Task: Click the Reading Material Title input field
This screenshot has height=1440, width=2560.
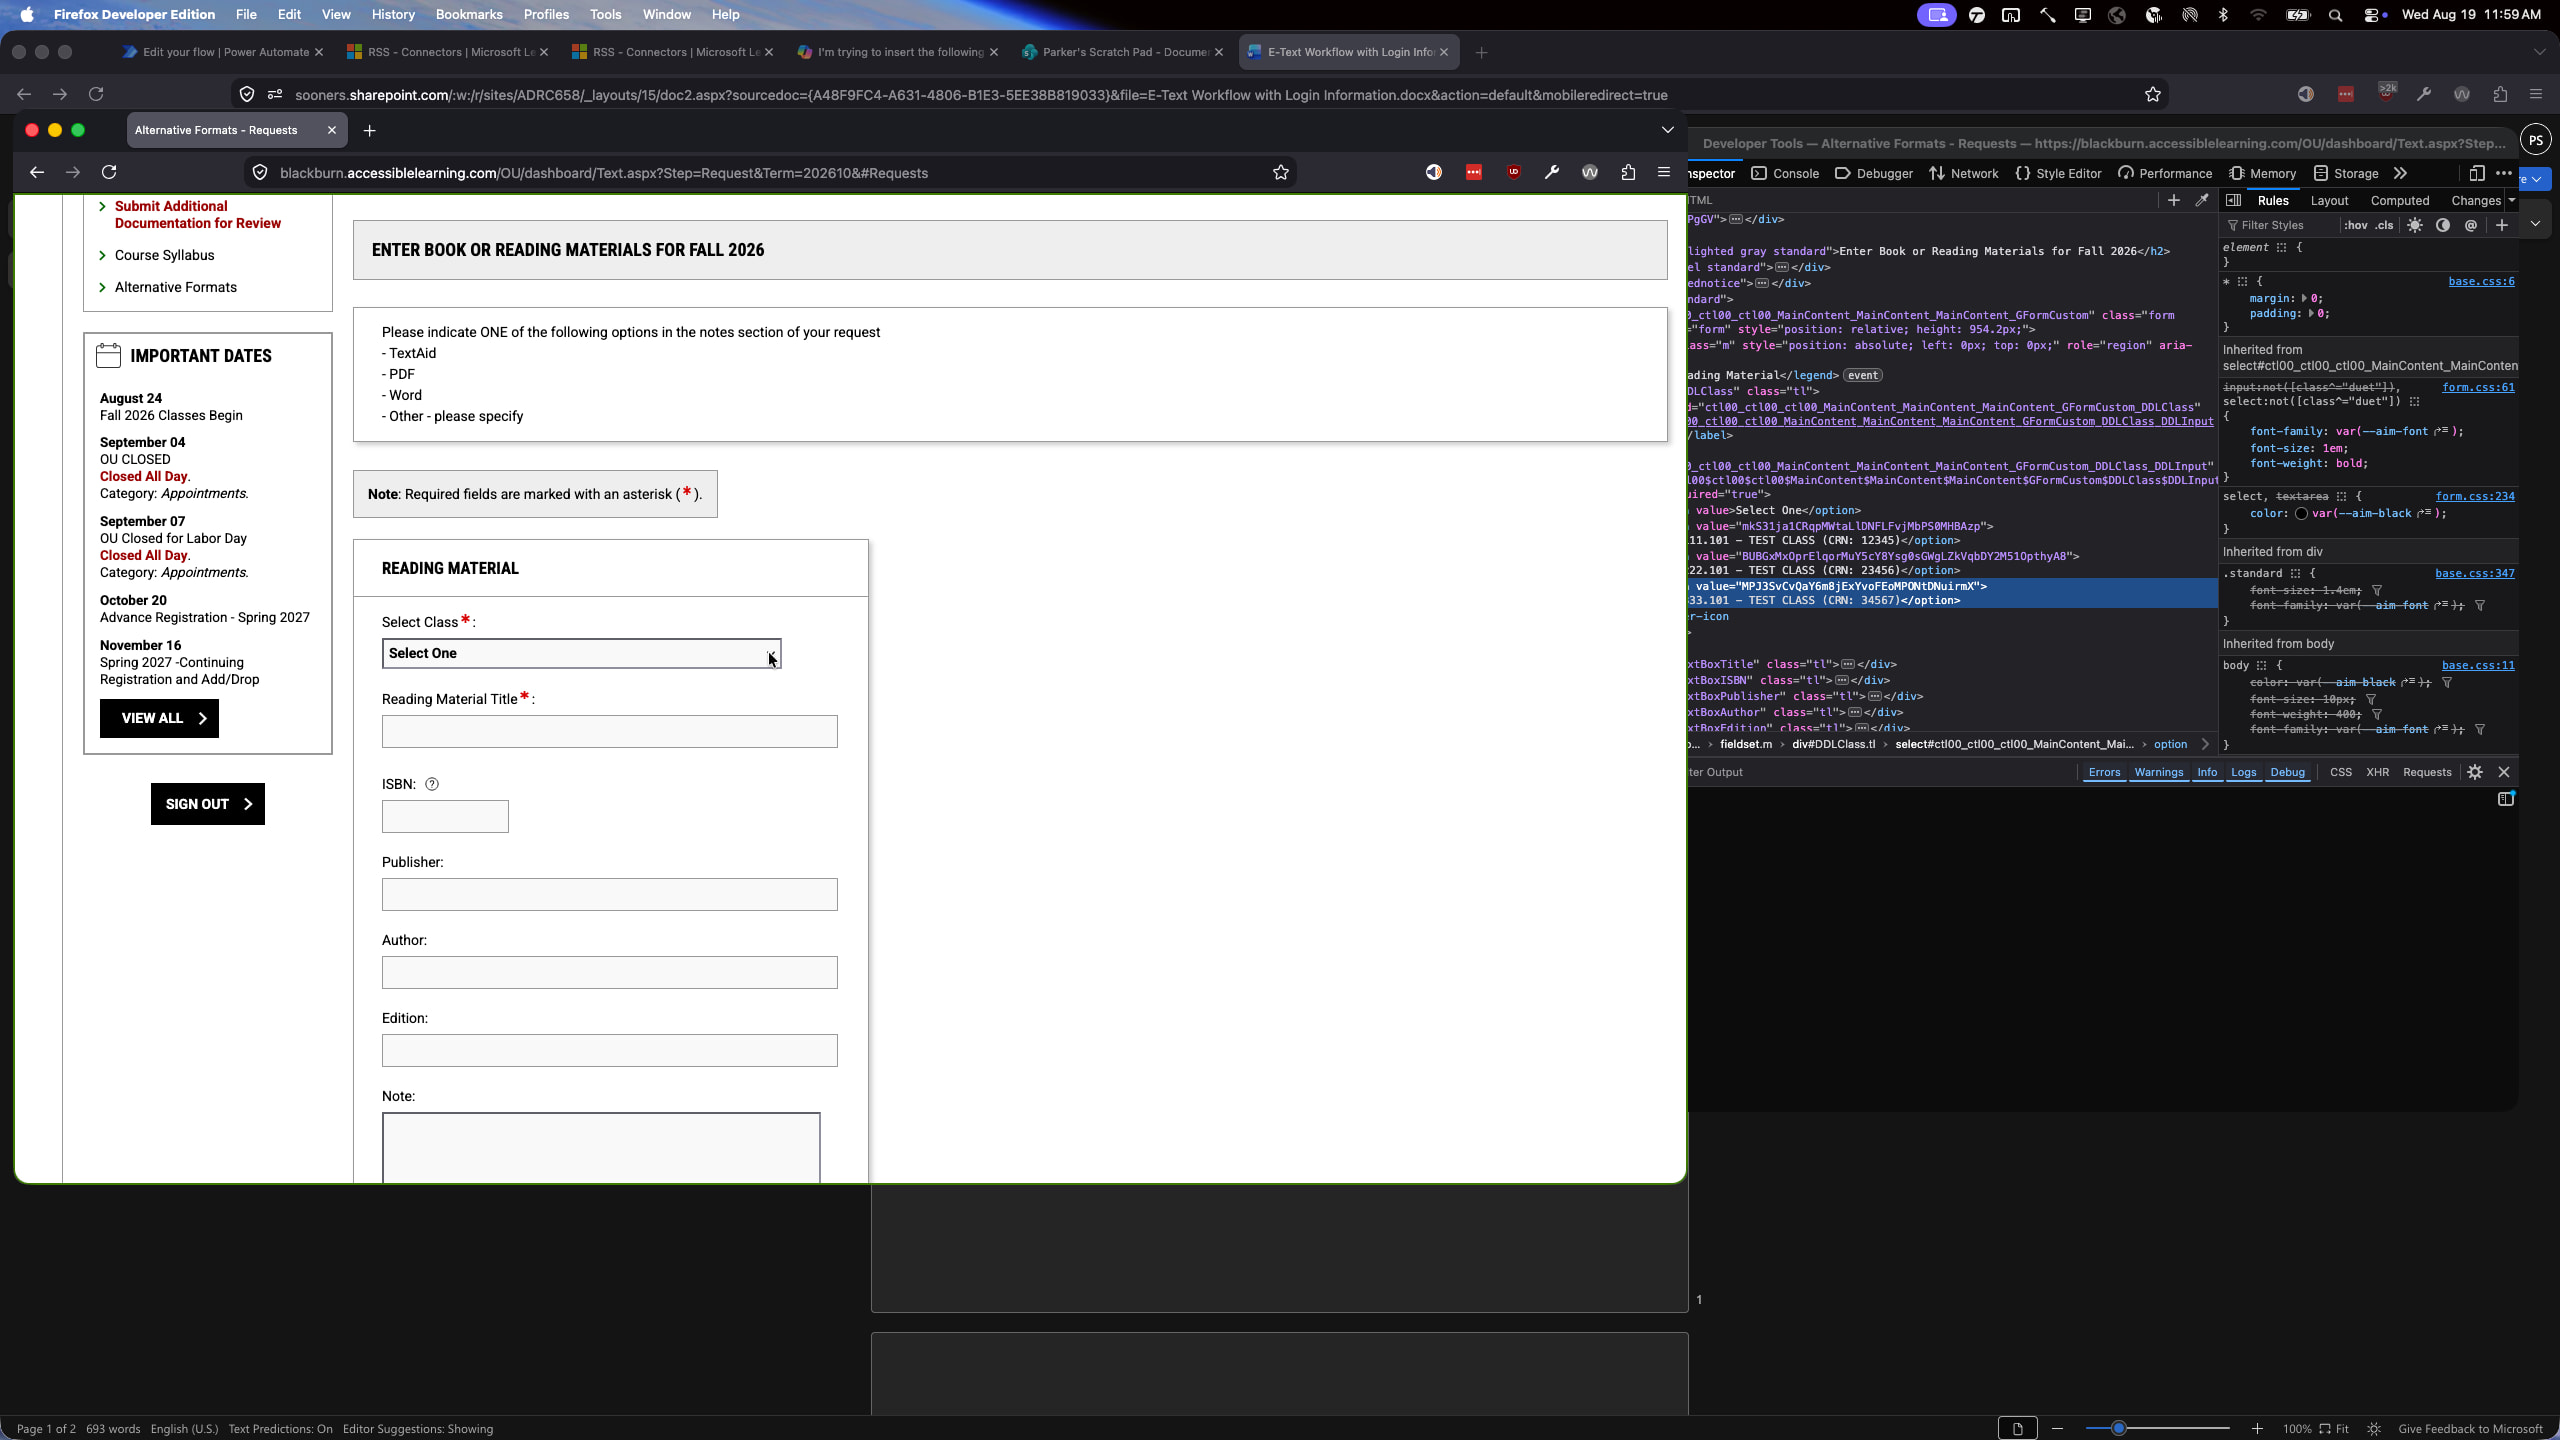Action: coord(609,731)
